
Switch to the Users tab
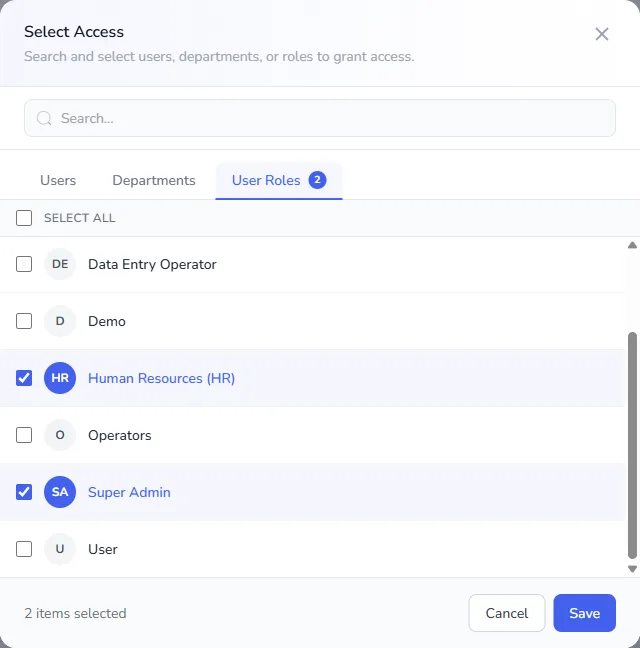(58, 181)
